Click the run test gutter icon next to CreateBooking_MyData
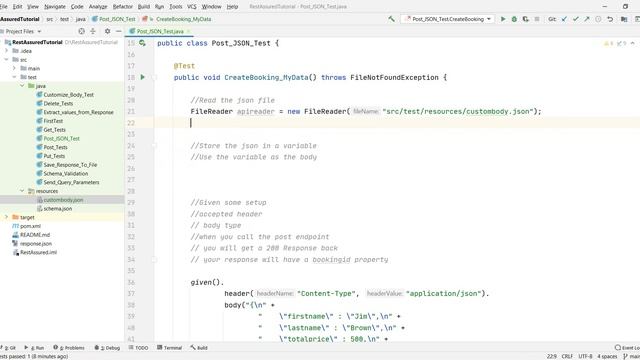The width and height of the screenshot is (640, 360). click(142, 77)
